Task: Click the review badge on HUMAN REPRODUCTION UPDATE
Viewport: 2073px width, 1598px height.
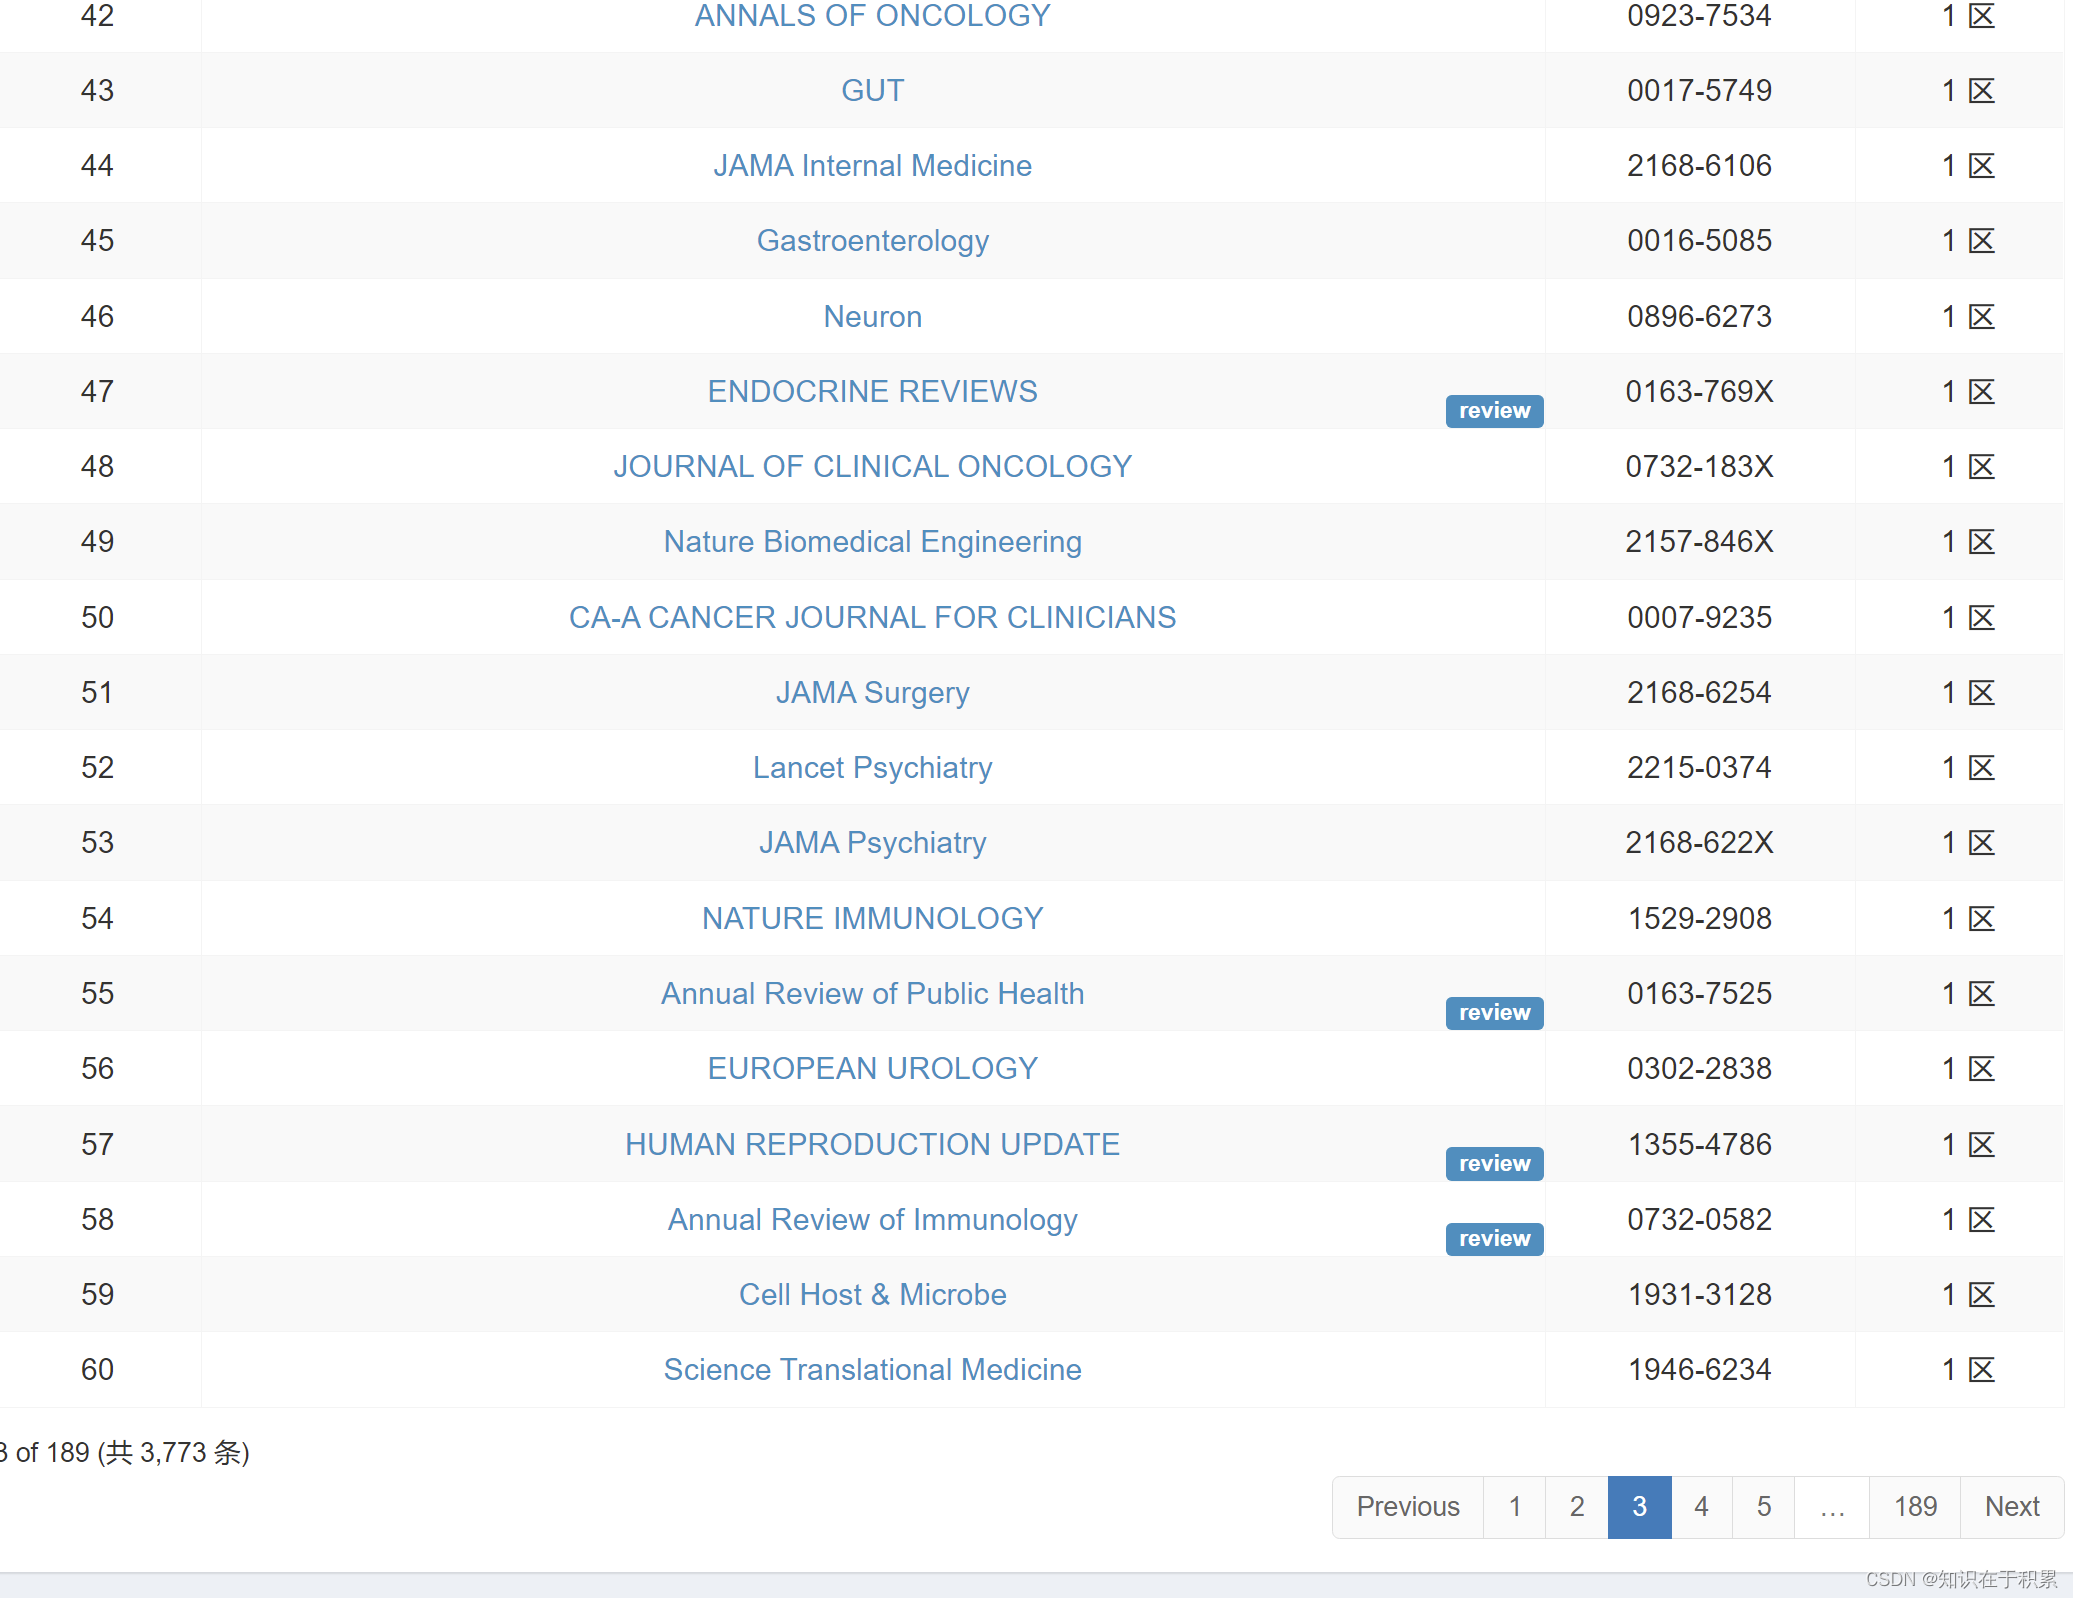Action: pos(1494,1164)
